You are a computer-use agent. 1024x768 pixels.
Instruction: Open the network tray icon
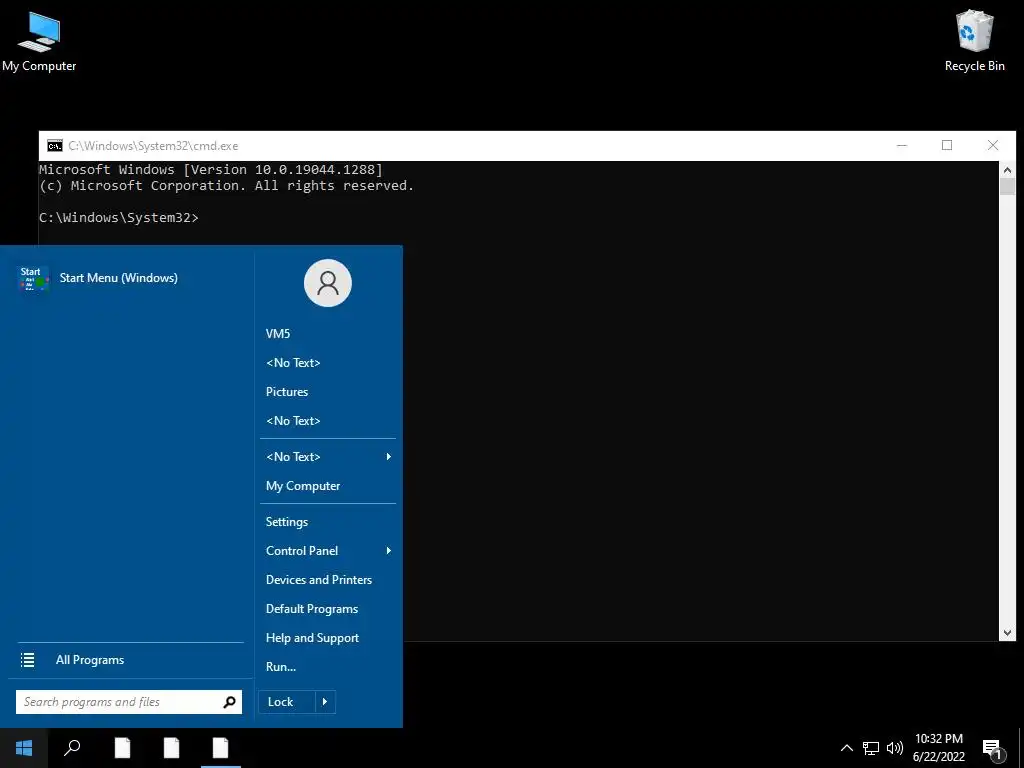coord(871,748)
